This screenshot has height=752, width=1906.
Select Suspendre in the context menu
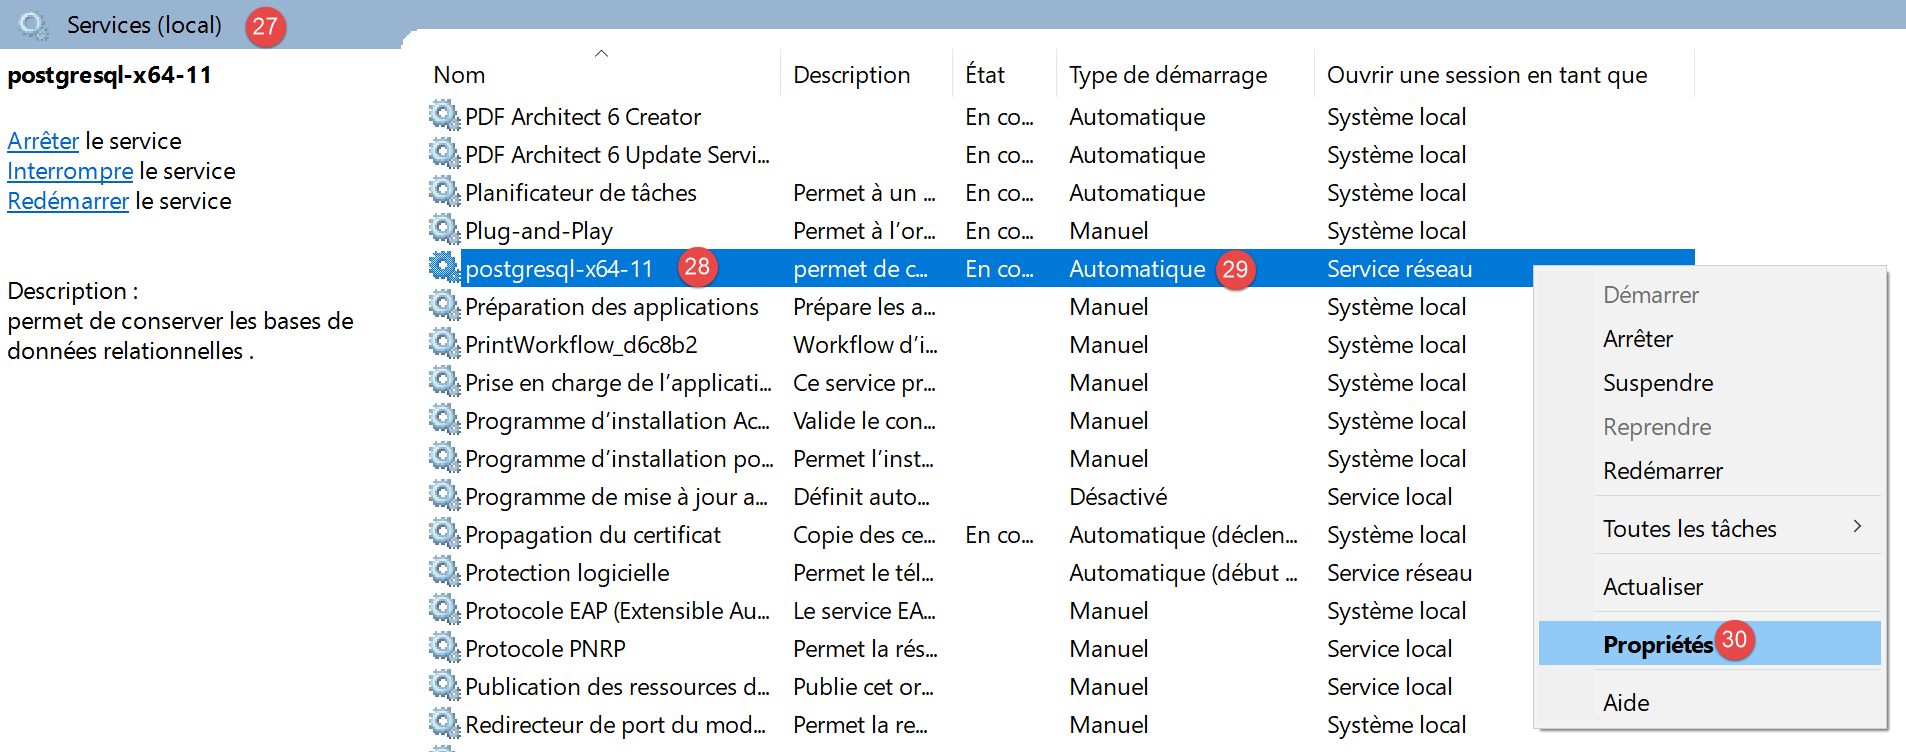(x=1657, y=383)
